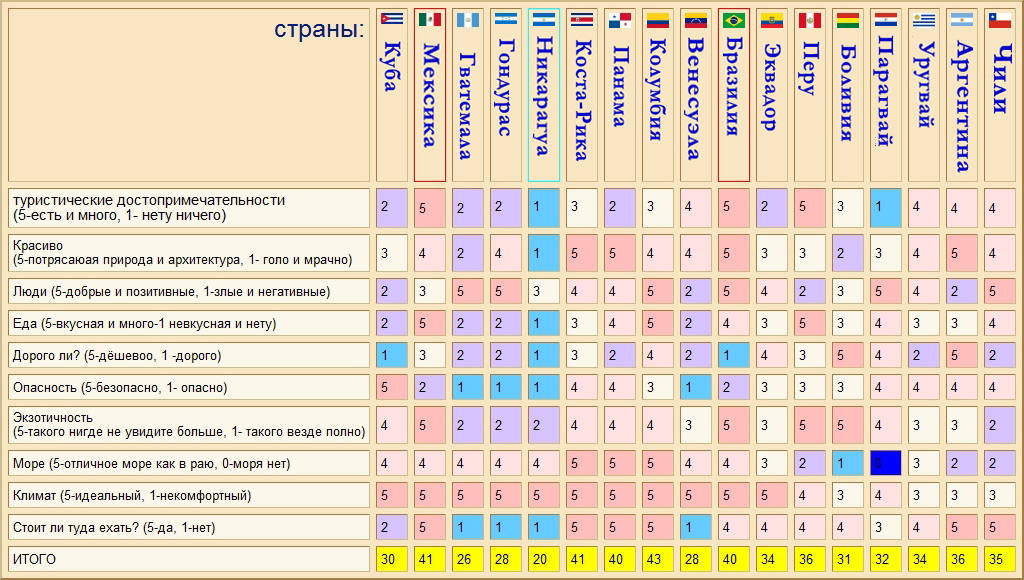This screenshot has height=580, width=1024.
Task: Follow the Панама link
Action: tap(620, 86)
